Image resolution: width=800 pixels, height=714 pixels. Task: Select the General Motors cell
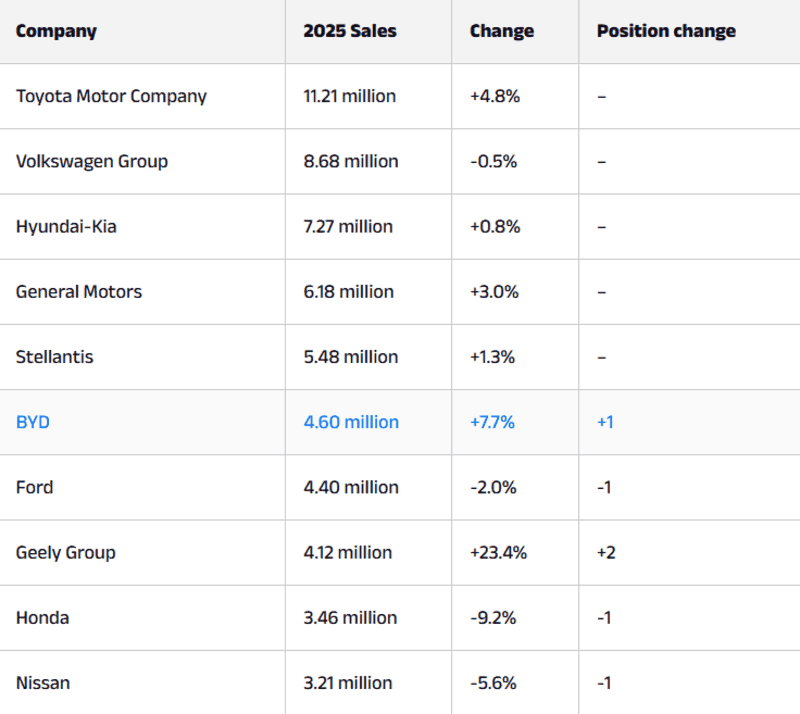79,292
